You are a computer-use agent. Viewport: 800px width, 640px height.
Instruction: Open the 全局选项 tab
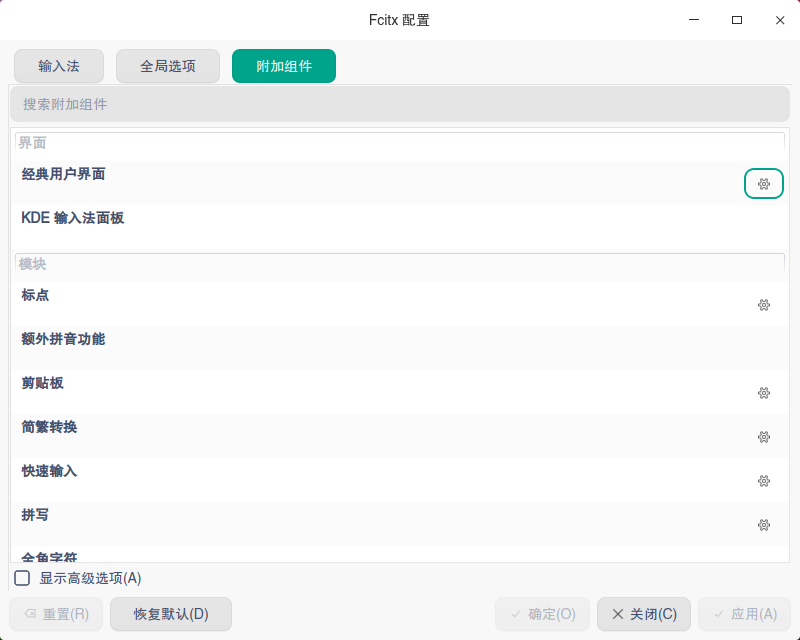point(167,66)
